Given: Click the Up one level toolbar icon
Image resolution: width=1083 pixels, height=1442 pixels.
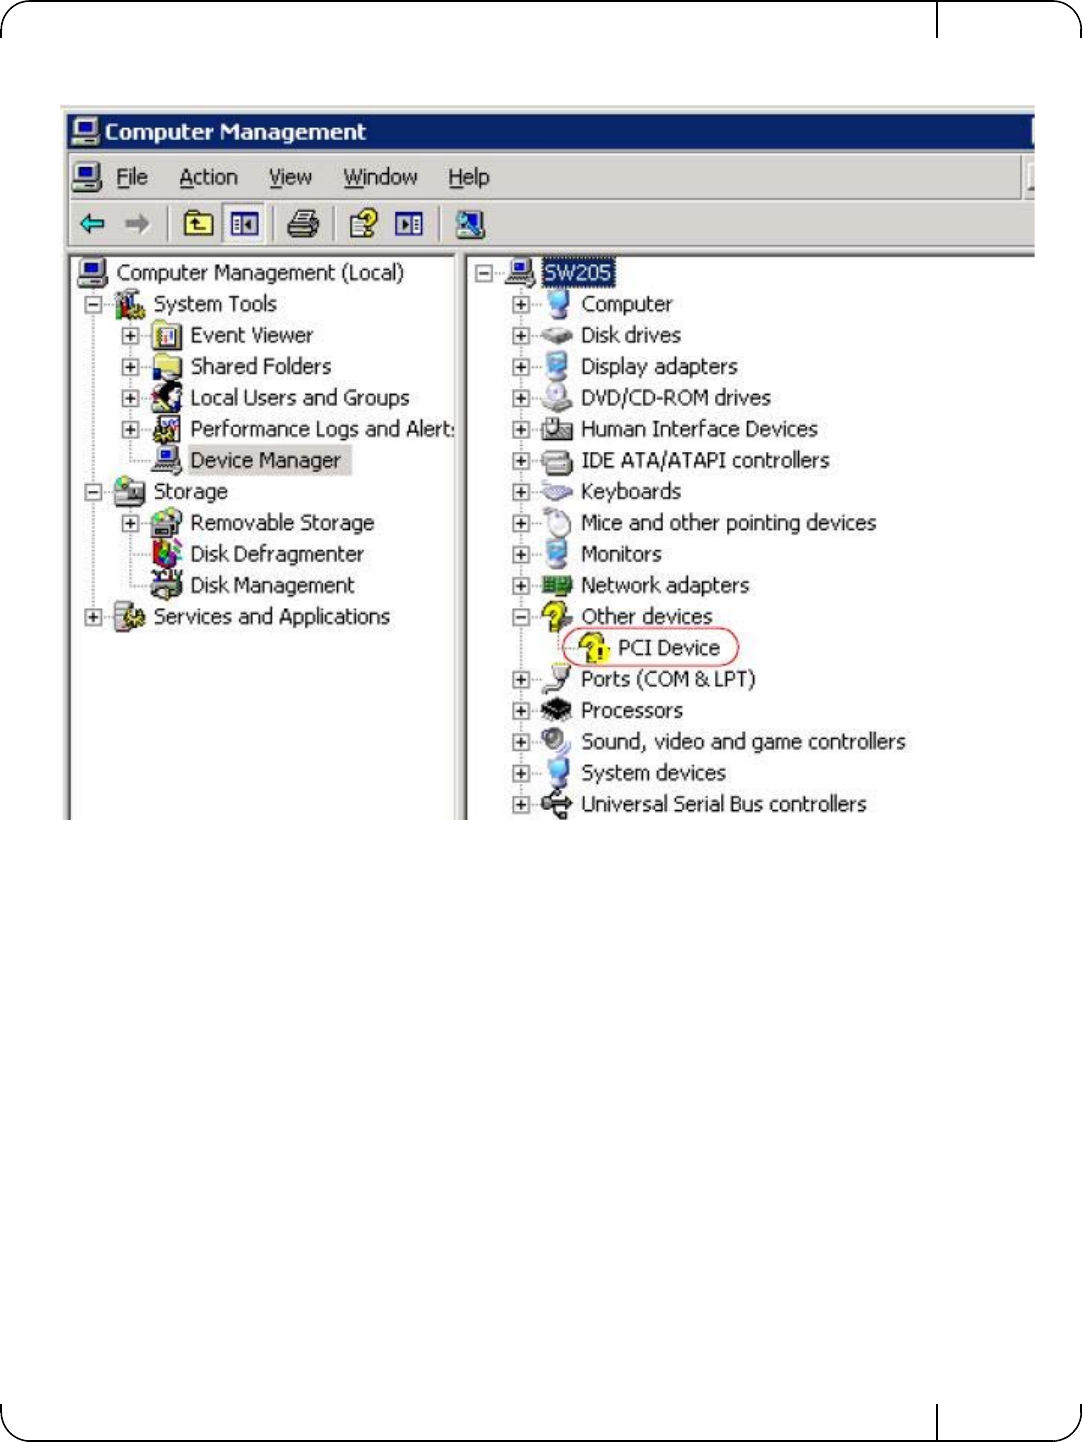Looking at the screenshot, I should [198, 223].
